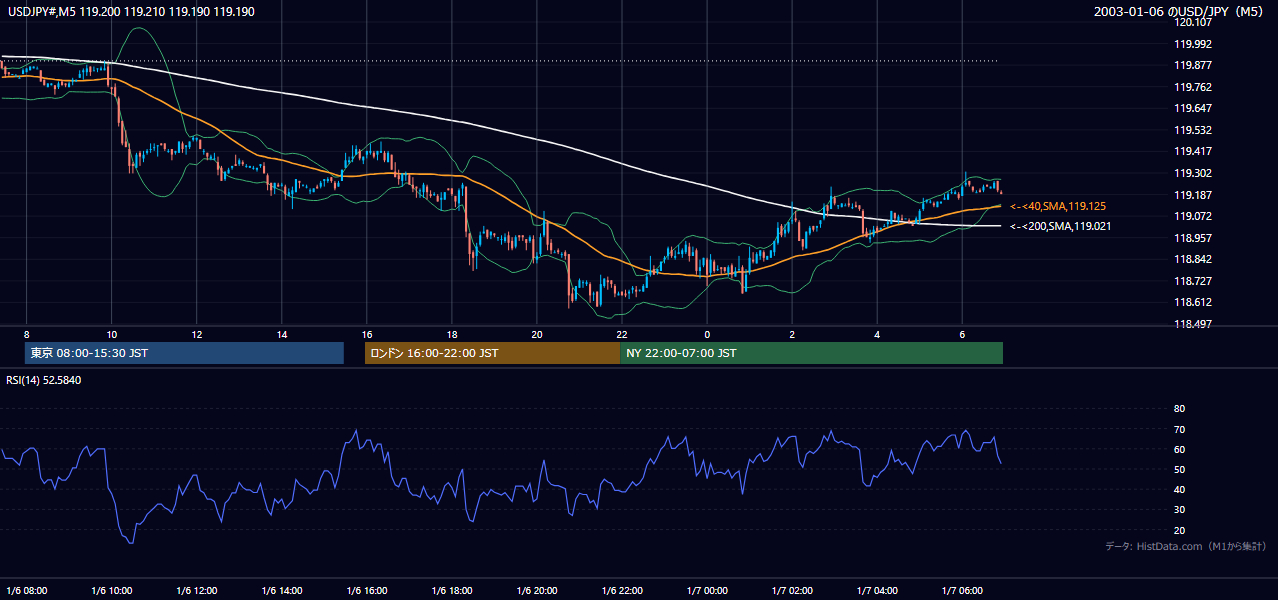Click price axis value 119.647

click(x=1193, y=108)
